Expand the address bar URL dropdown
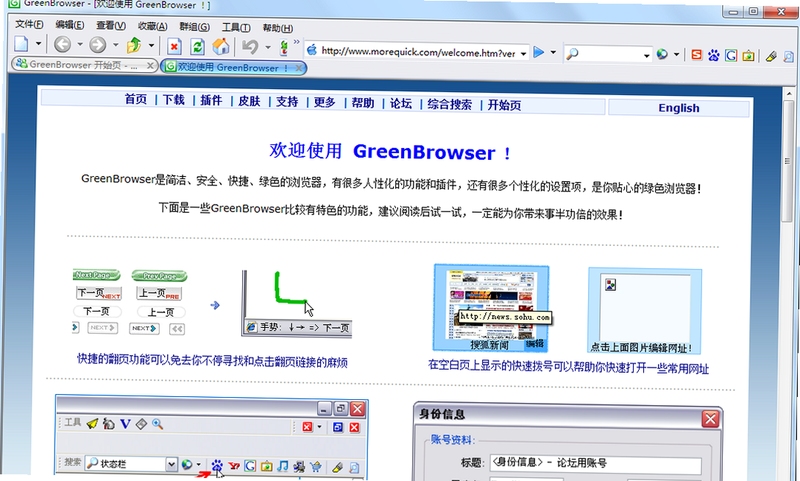Screen dimensions: 800x481 (523, 54)
